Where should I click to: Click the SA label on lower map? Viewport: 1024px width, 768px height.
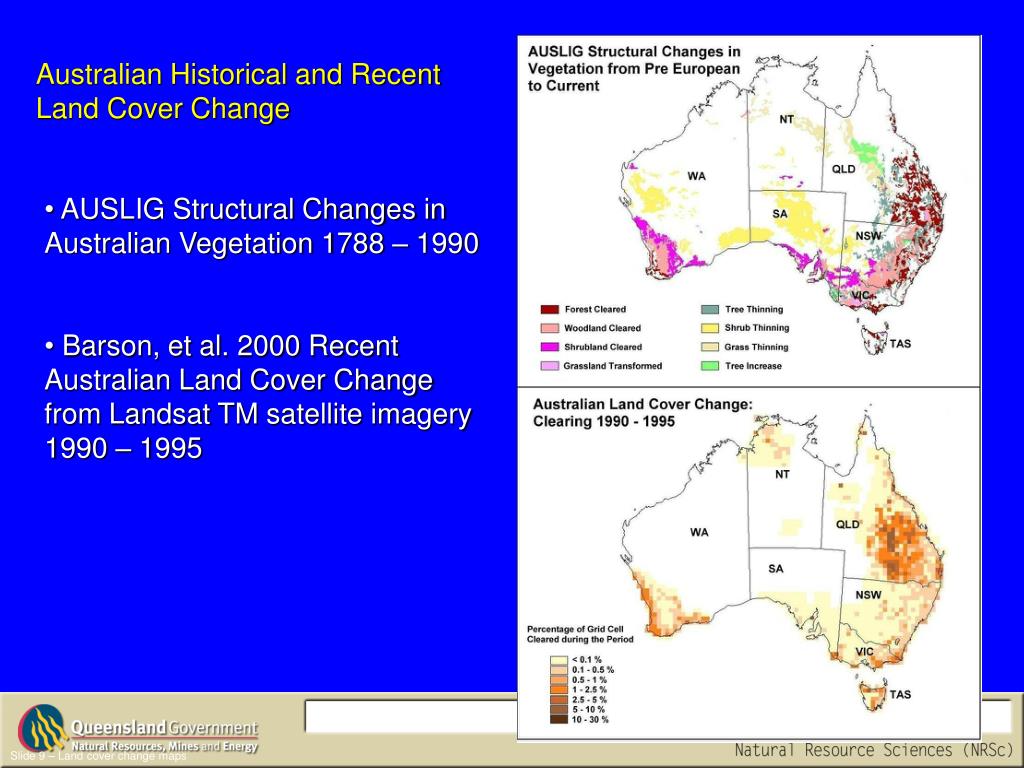pos(776,569)
